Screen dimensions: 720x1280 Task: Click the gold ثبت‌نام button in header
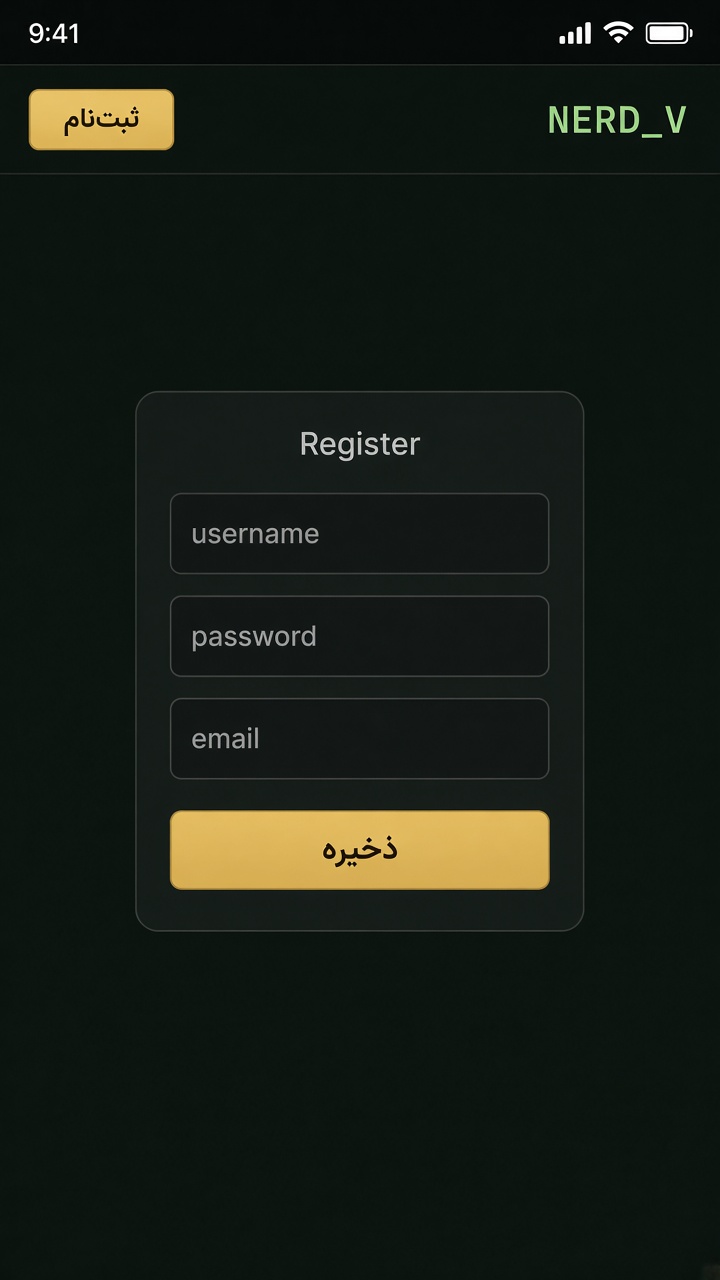(x=101, y=120)
